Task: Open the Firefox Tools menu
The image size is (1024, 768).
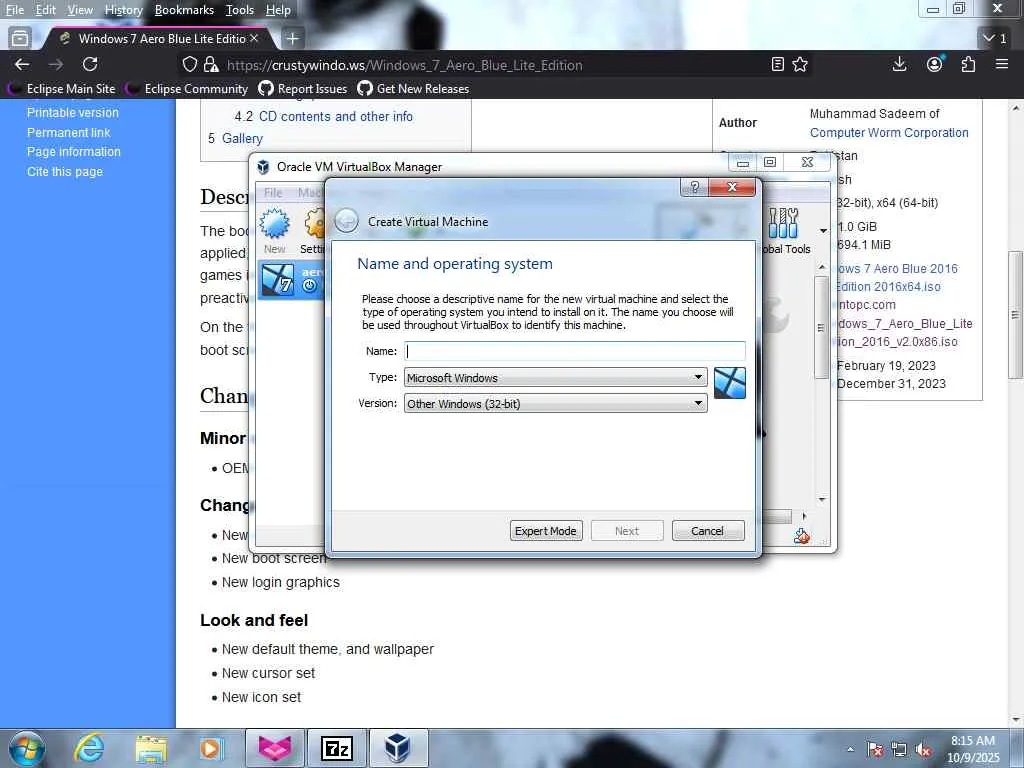Action: coord(240,10)
